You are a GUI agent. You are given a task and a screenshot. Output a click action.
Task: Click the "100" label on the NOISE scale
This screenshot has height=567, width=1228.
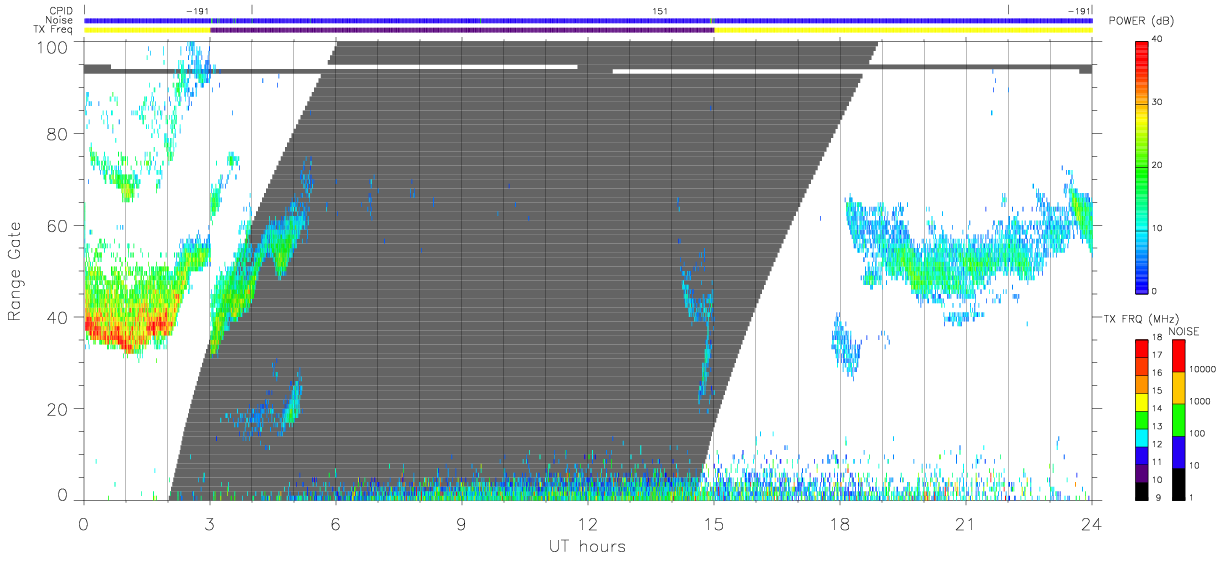point(1197,433)
